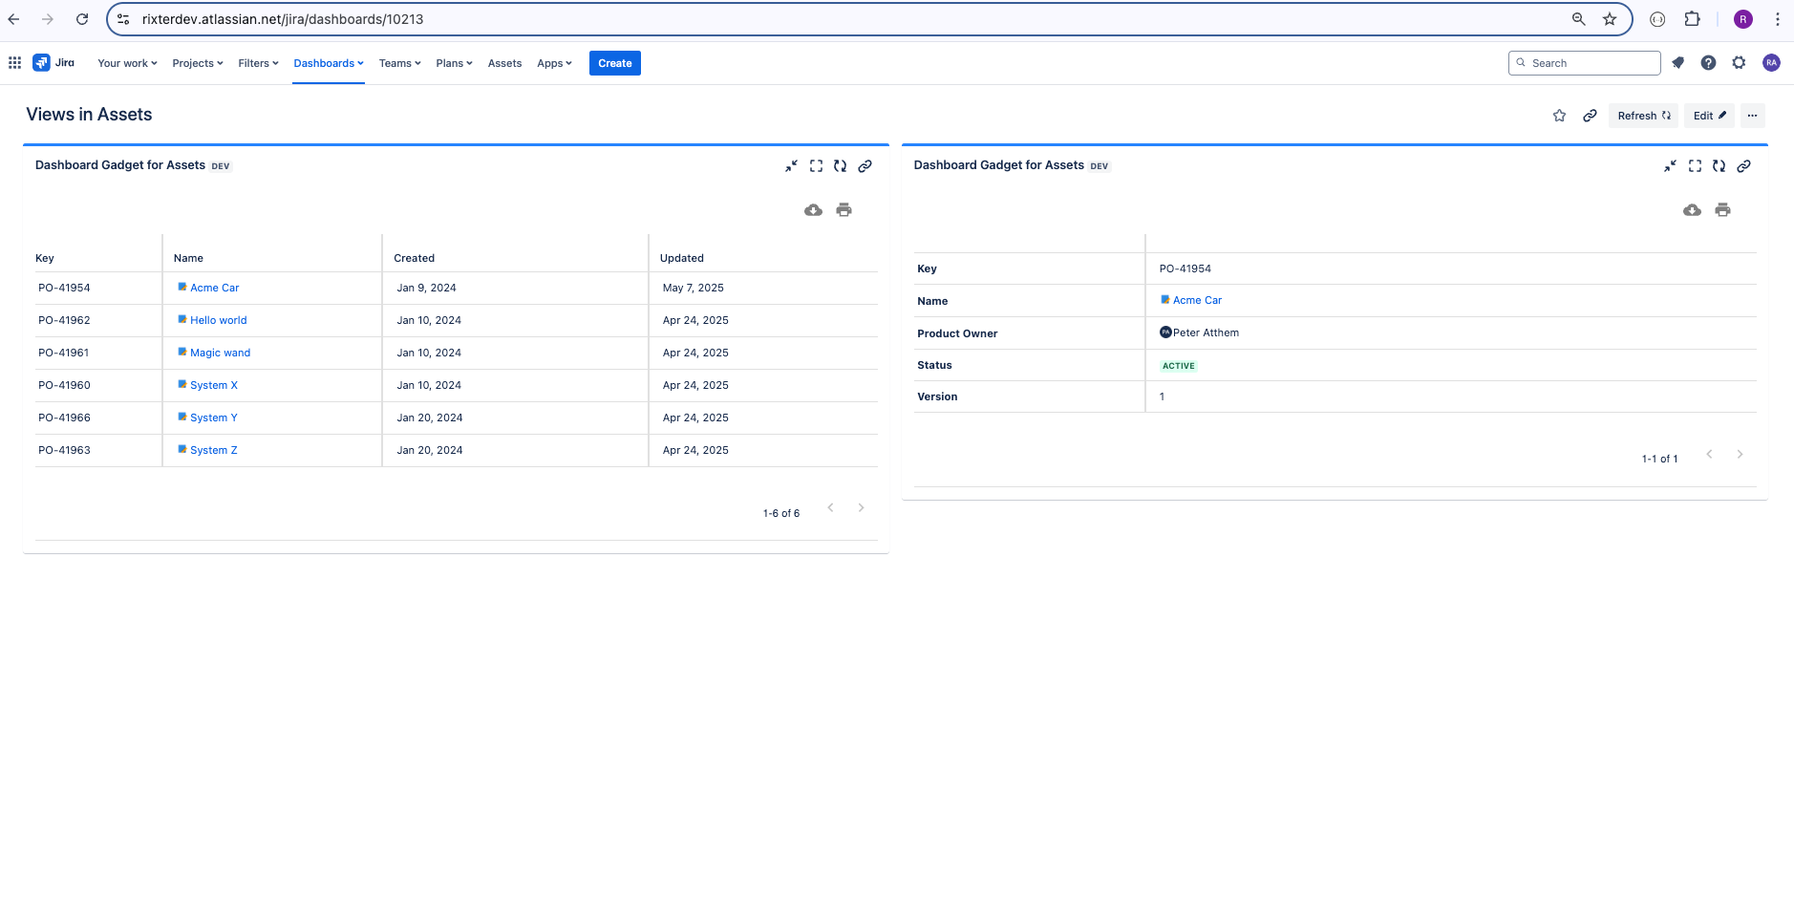
Task: Click the ACTIVE status lozenge
Action: 1178,366
